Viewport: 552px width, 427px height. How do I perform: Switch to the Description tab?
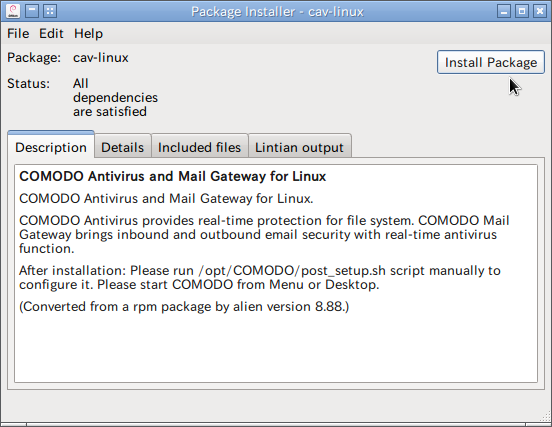(x=51, y=147)
